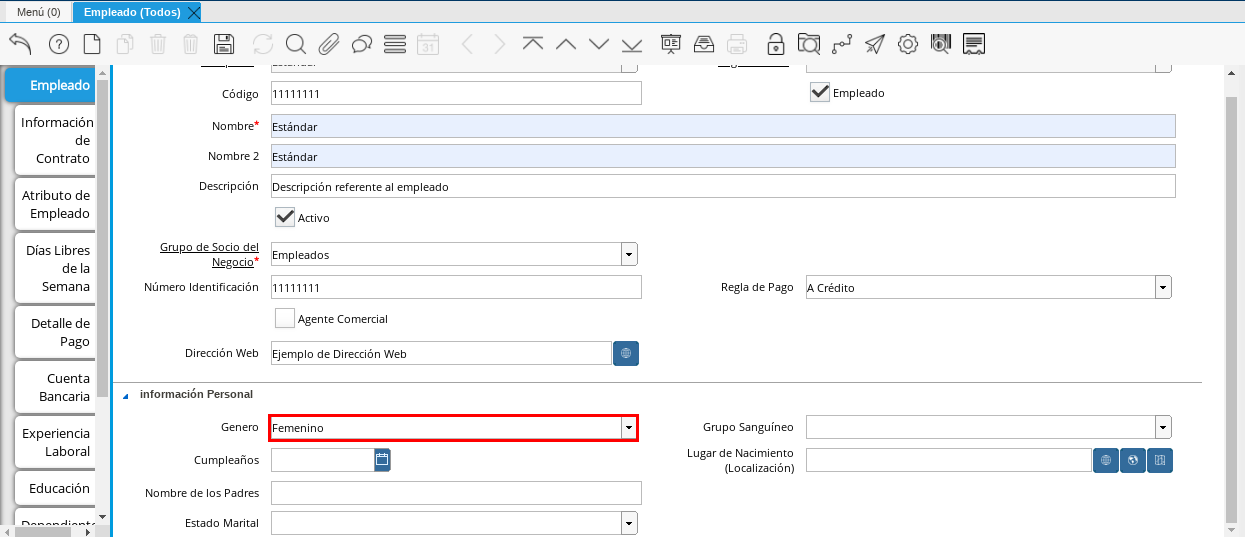
Task: Open the Dirección Web globe button
Action: pos(626,353)
